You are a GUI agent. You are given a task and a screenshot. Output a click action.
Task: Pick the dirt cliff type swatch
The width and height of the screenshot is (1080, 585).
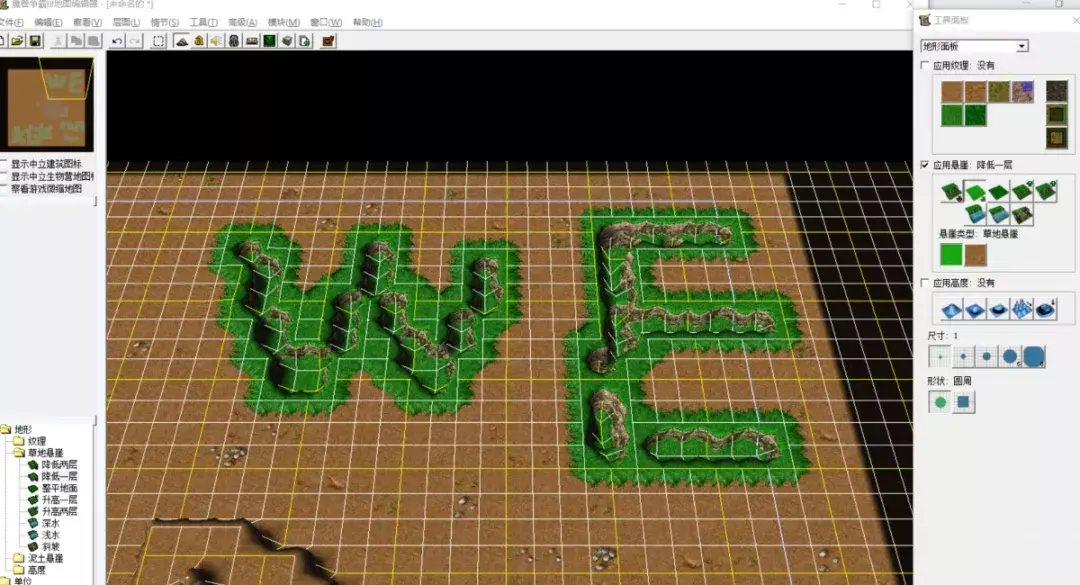[975, 255]
